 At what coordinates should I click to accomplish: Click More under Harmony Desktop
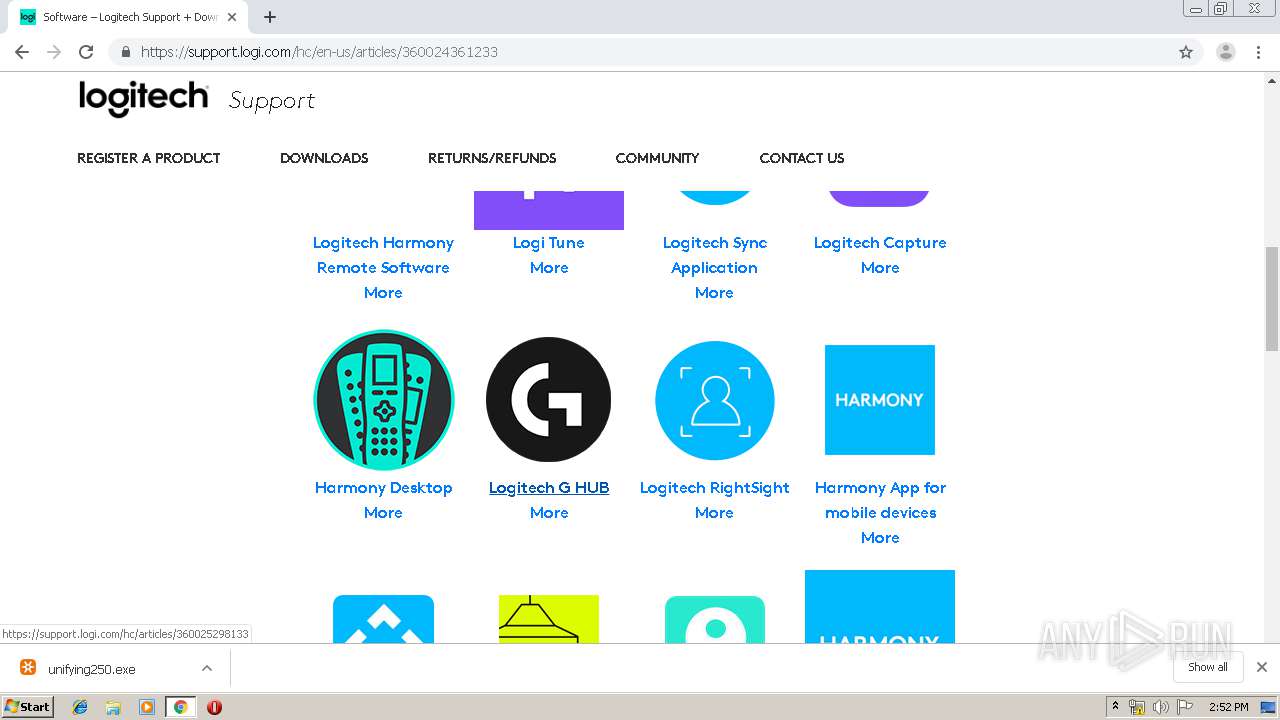click(x=383, y=512)
